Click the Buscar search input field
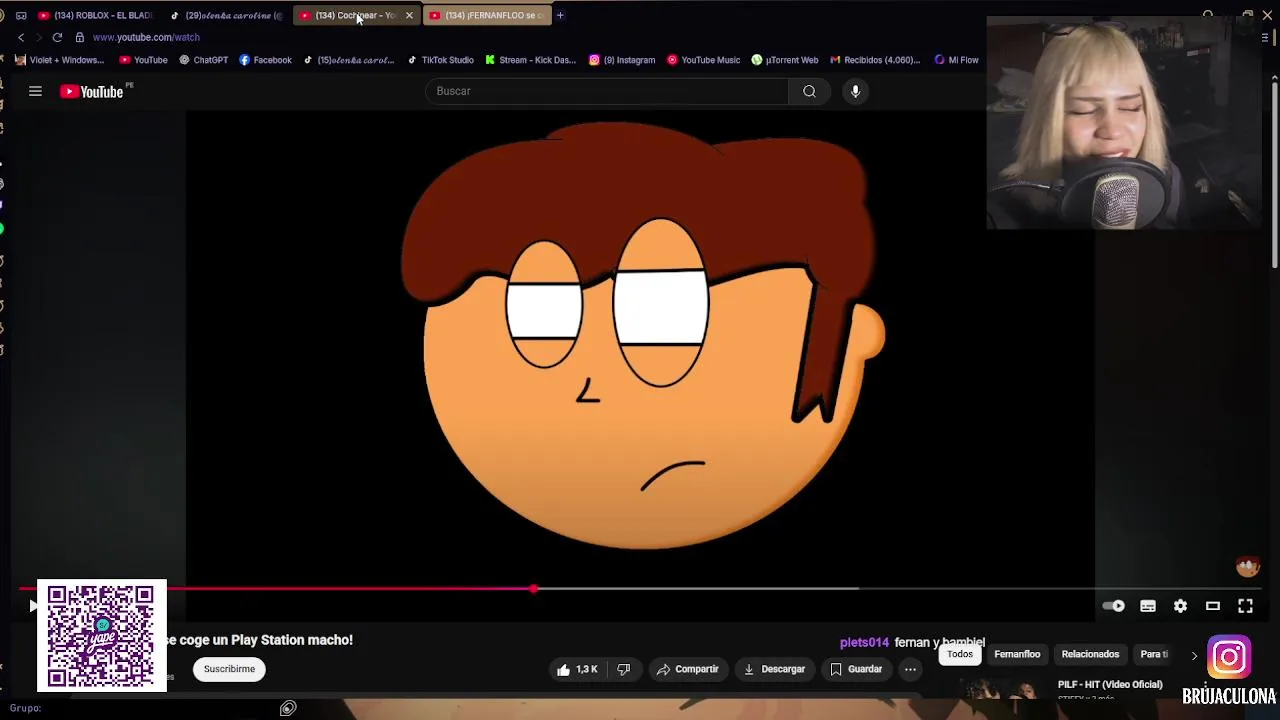Viewport: 1280px width, 720px height. (607, 91)
